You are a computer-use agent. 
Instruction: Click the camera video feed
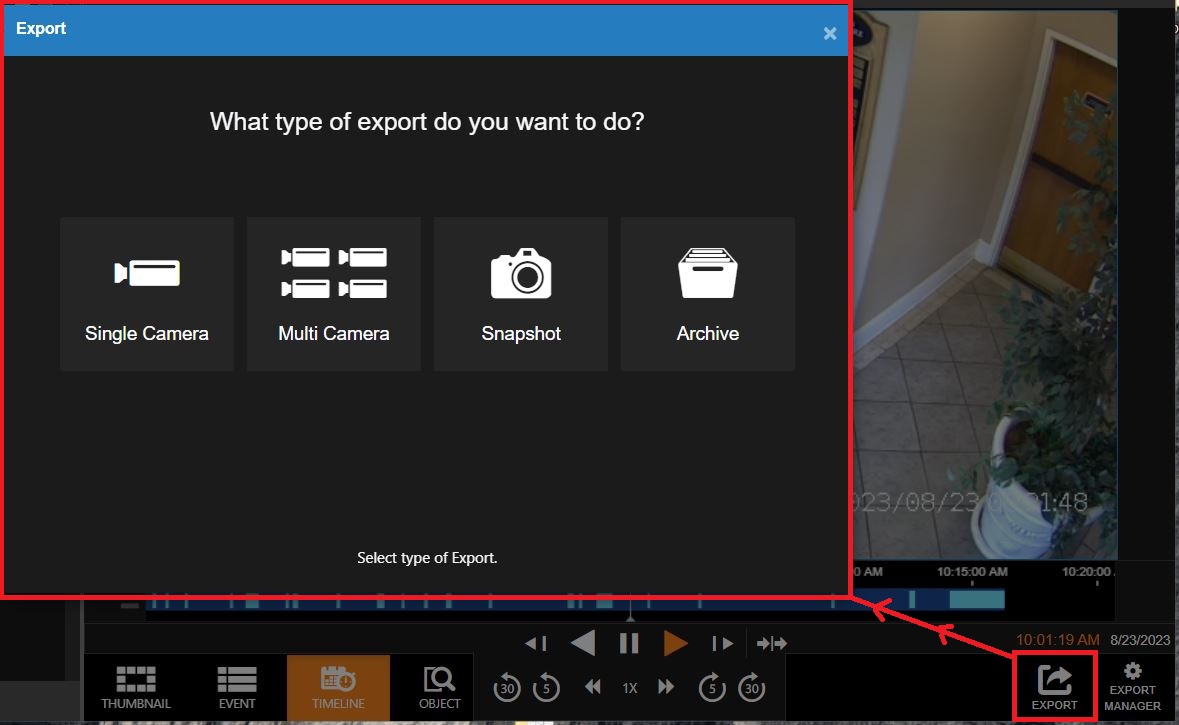point(985,284)
